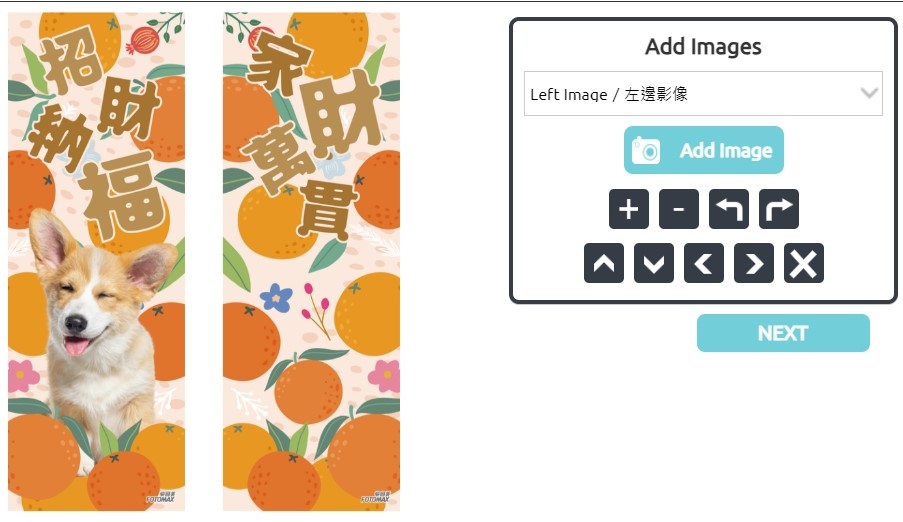Image resolution: width=903 pixels, height=522 pixels.
Task: Select the right orange banner preview
Action: (311, 262)
